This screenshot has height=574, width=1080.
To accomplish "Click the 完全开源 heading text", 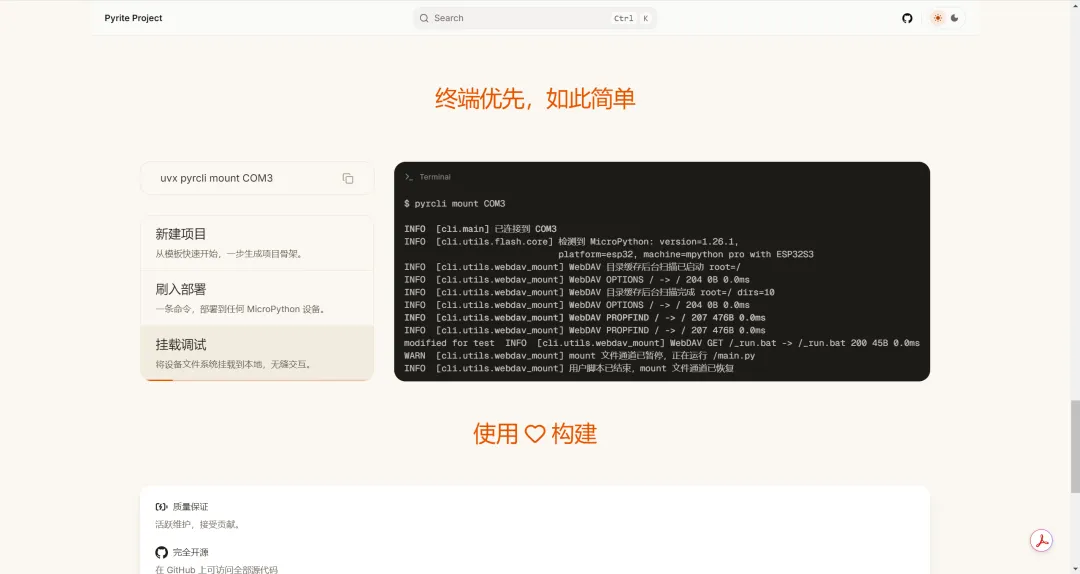I will [x=190, y=552].
